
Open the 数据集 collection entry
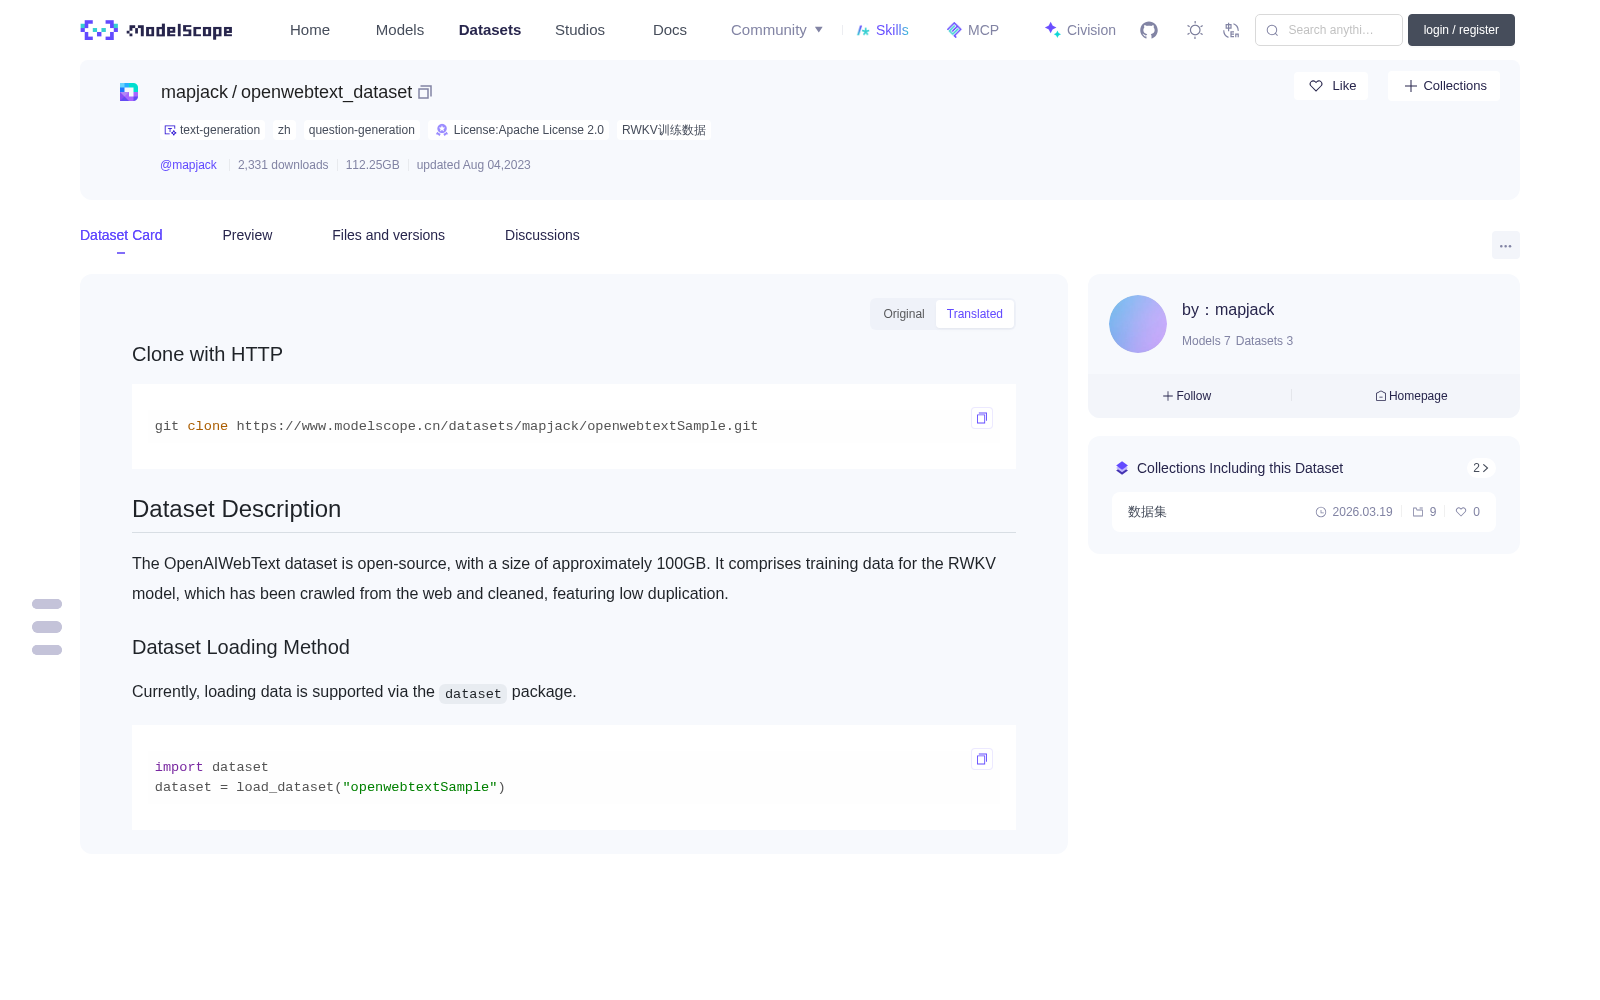tap(1304, 512)
